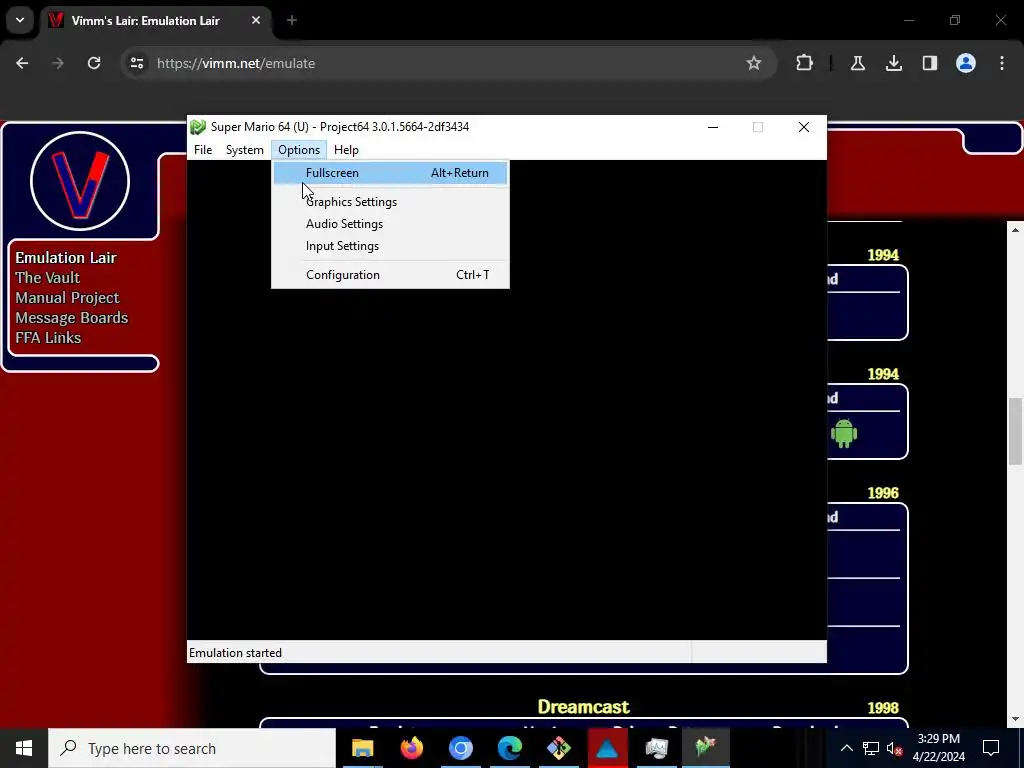Image resolution: width=1024 pixels, height=768 pixels.
Task: Open Chrome Labs flask icon
Action: [x=858, y=63]
